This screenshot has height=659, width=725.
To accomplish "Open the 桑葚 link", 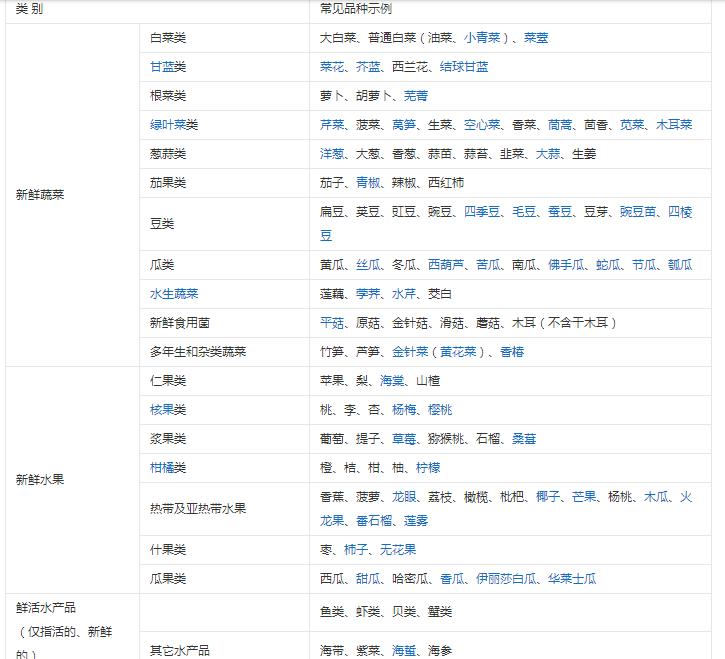I will click(524, 439).
